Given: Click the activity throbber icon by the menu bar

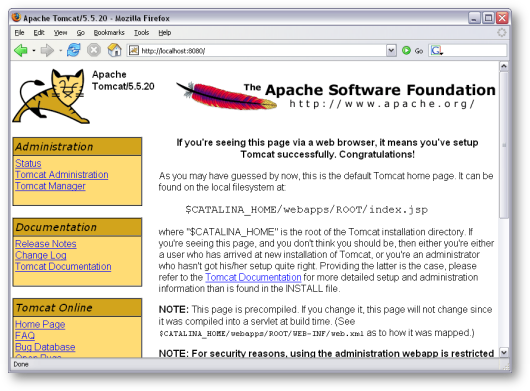Looking at the screenshot, I should 502,32.
